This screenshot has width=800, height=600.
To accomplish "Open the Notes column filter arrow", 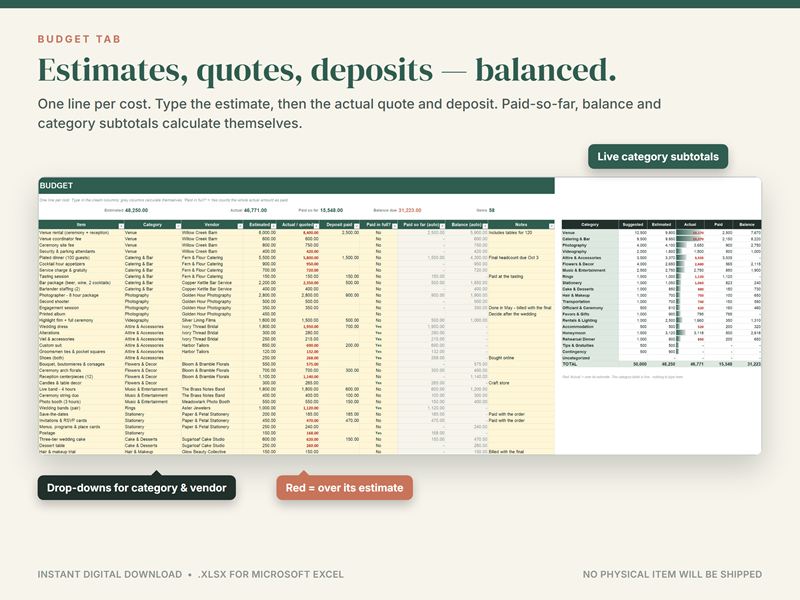I will point(552,226).
